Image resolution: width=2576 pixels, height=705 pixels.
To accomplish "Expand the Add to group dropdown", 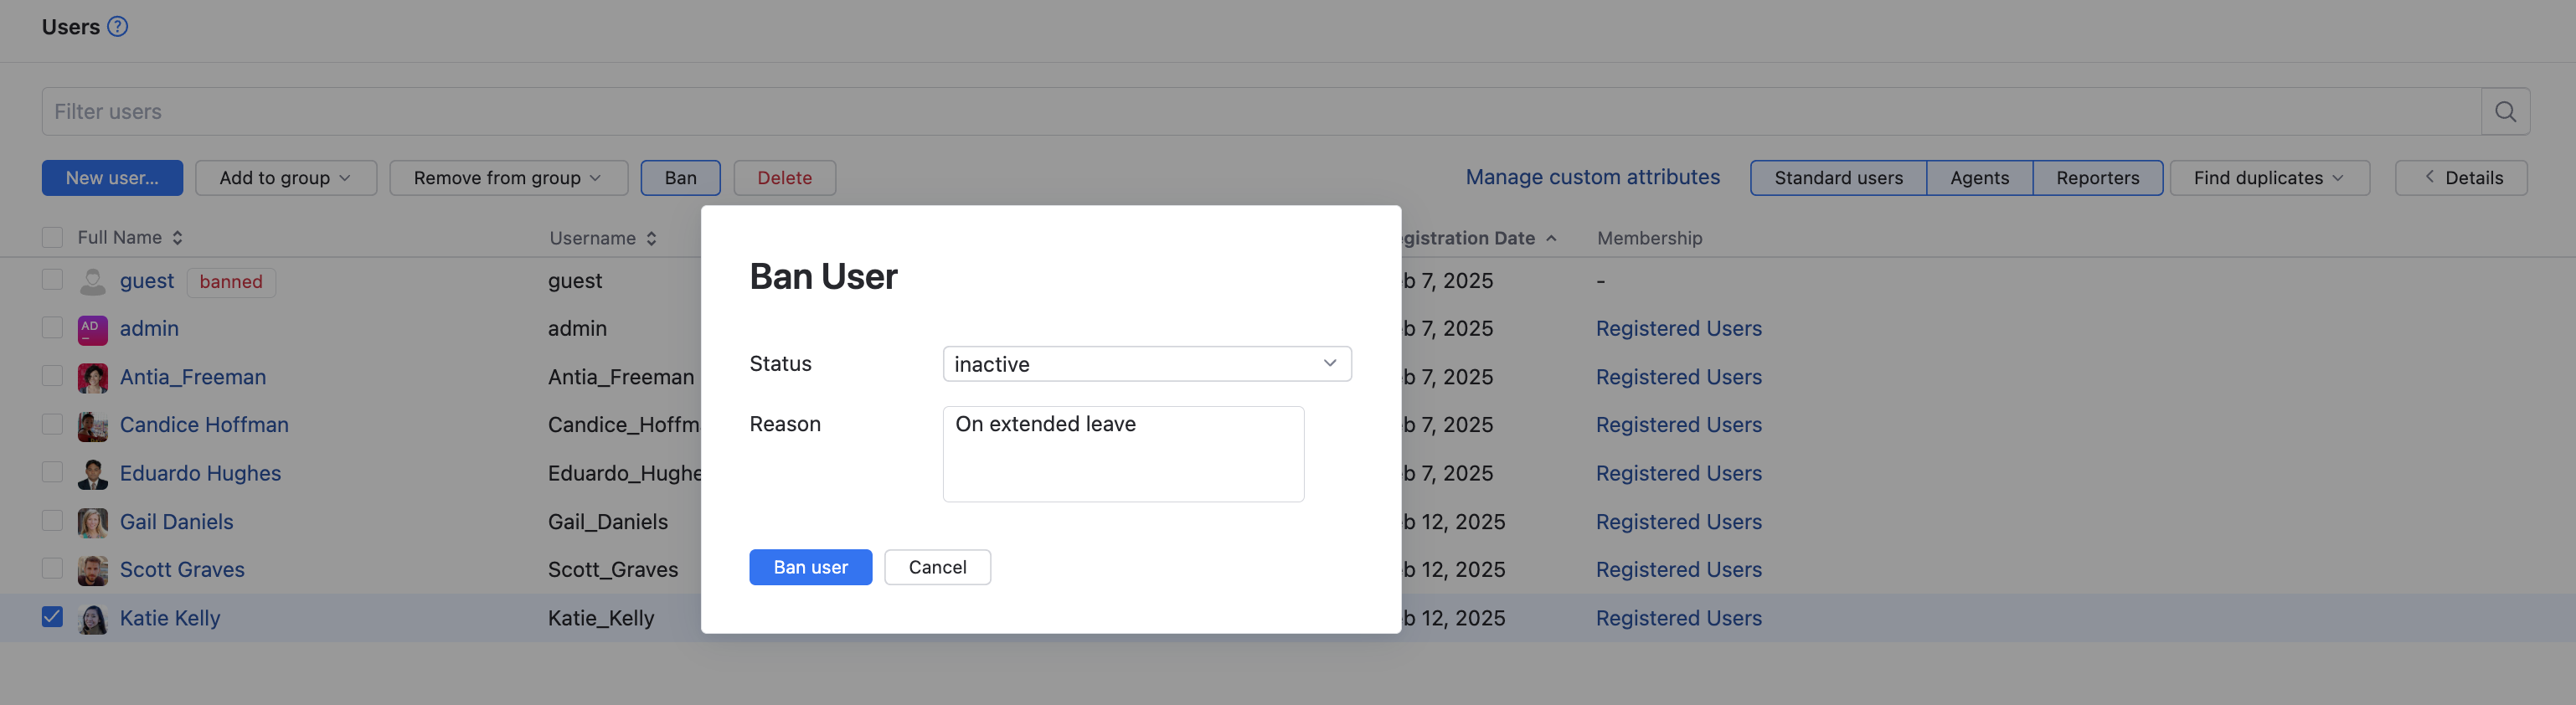I will click(x=285, y=178).
